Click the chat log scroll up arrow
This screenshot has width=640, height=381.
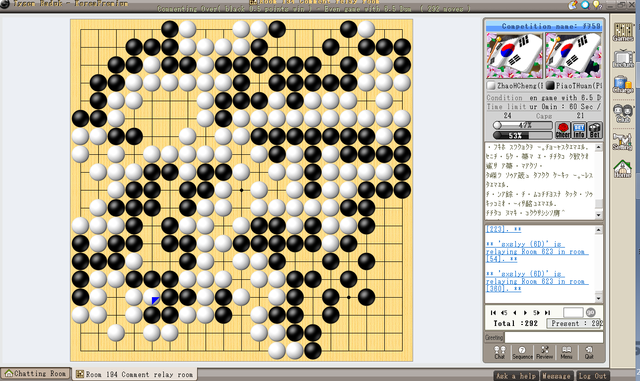click(x=598, y=230)
